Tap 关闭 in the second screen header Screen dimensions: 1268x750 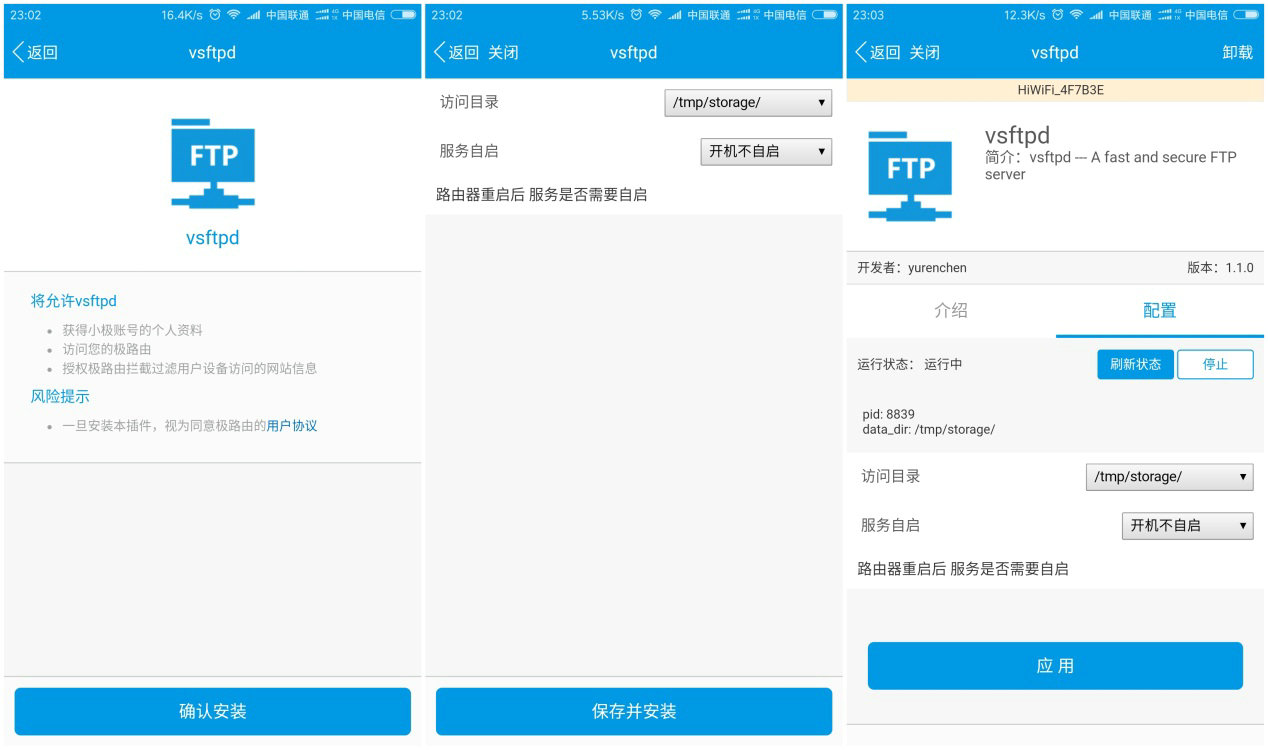[x=503, y=53]
